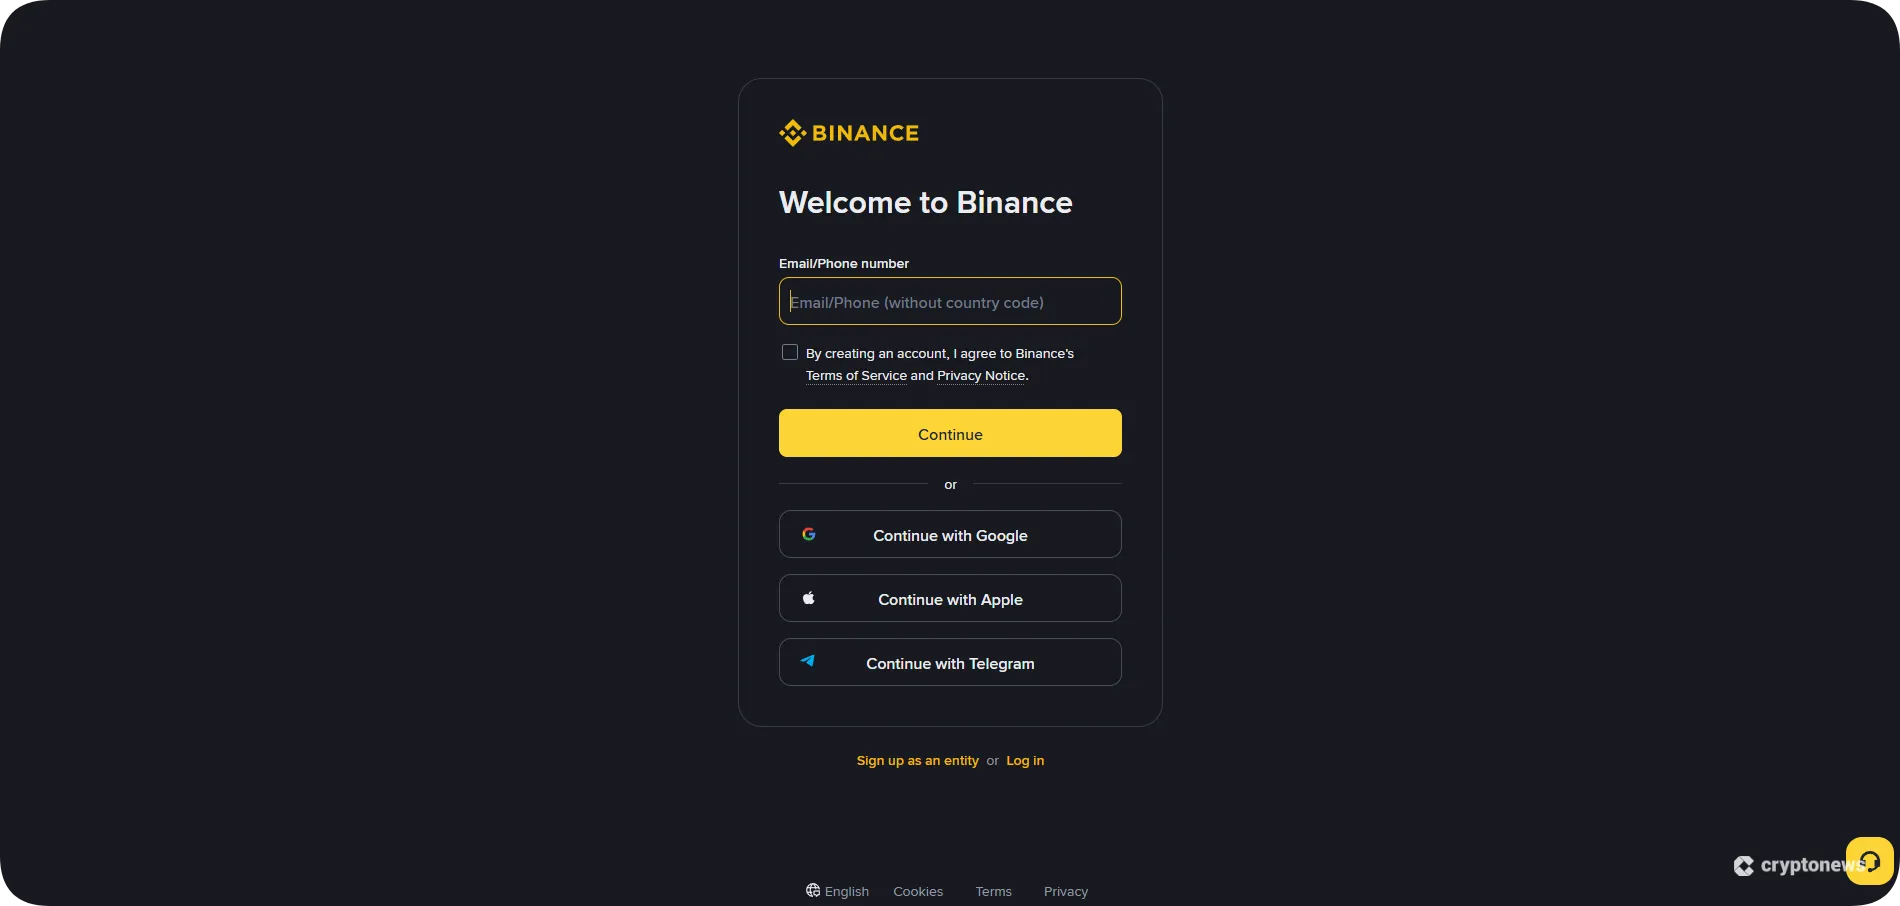Choose Continue with Google
The width and height of the screenshot is (1900, 906).
click(949, 534)
